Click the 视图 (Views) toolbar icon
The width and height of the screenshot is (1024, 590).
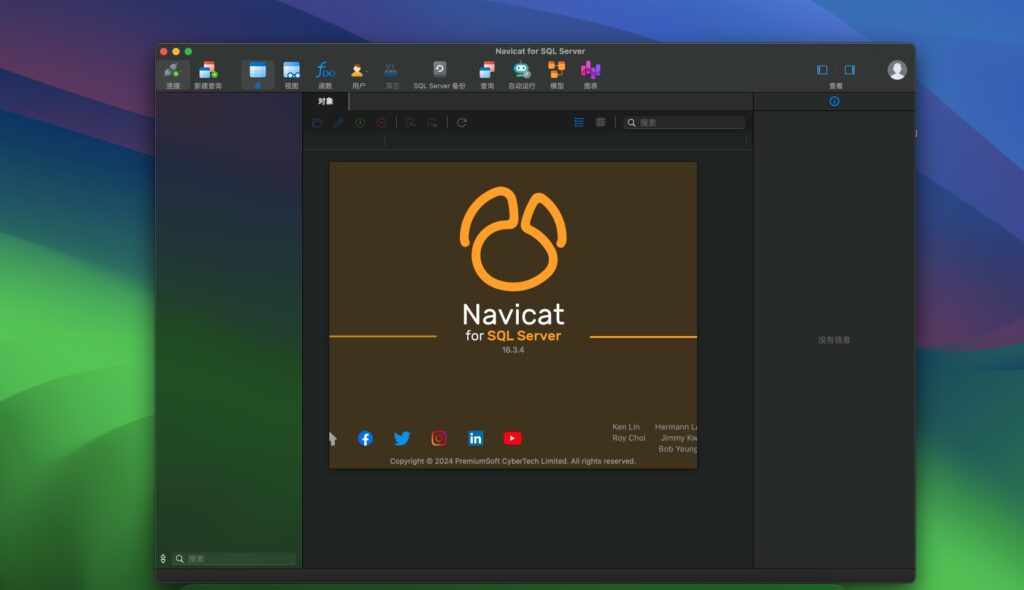[x=292, y=70]
